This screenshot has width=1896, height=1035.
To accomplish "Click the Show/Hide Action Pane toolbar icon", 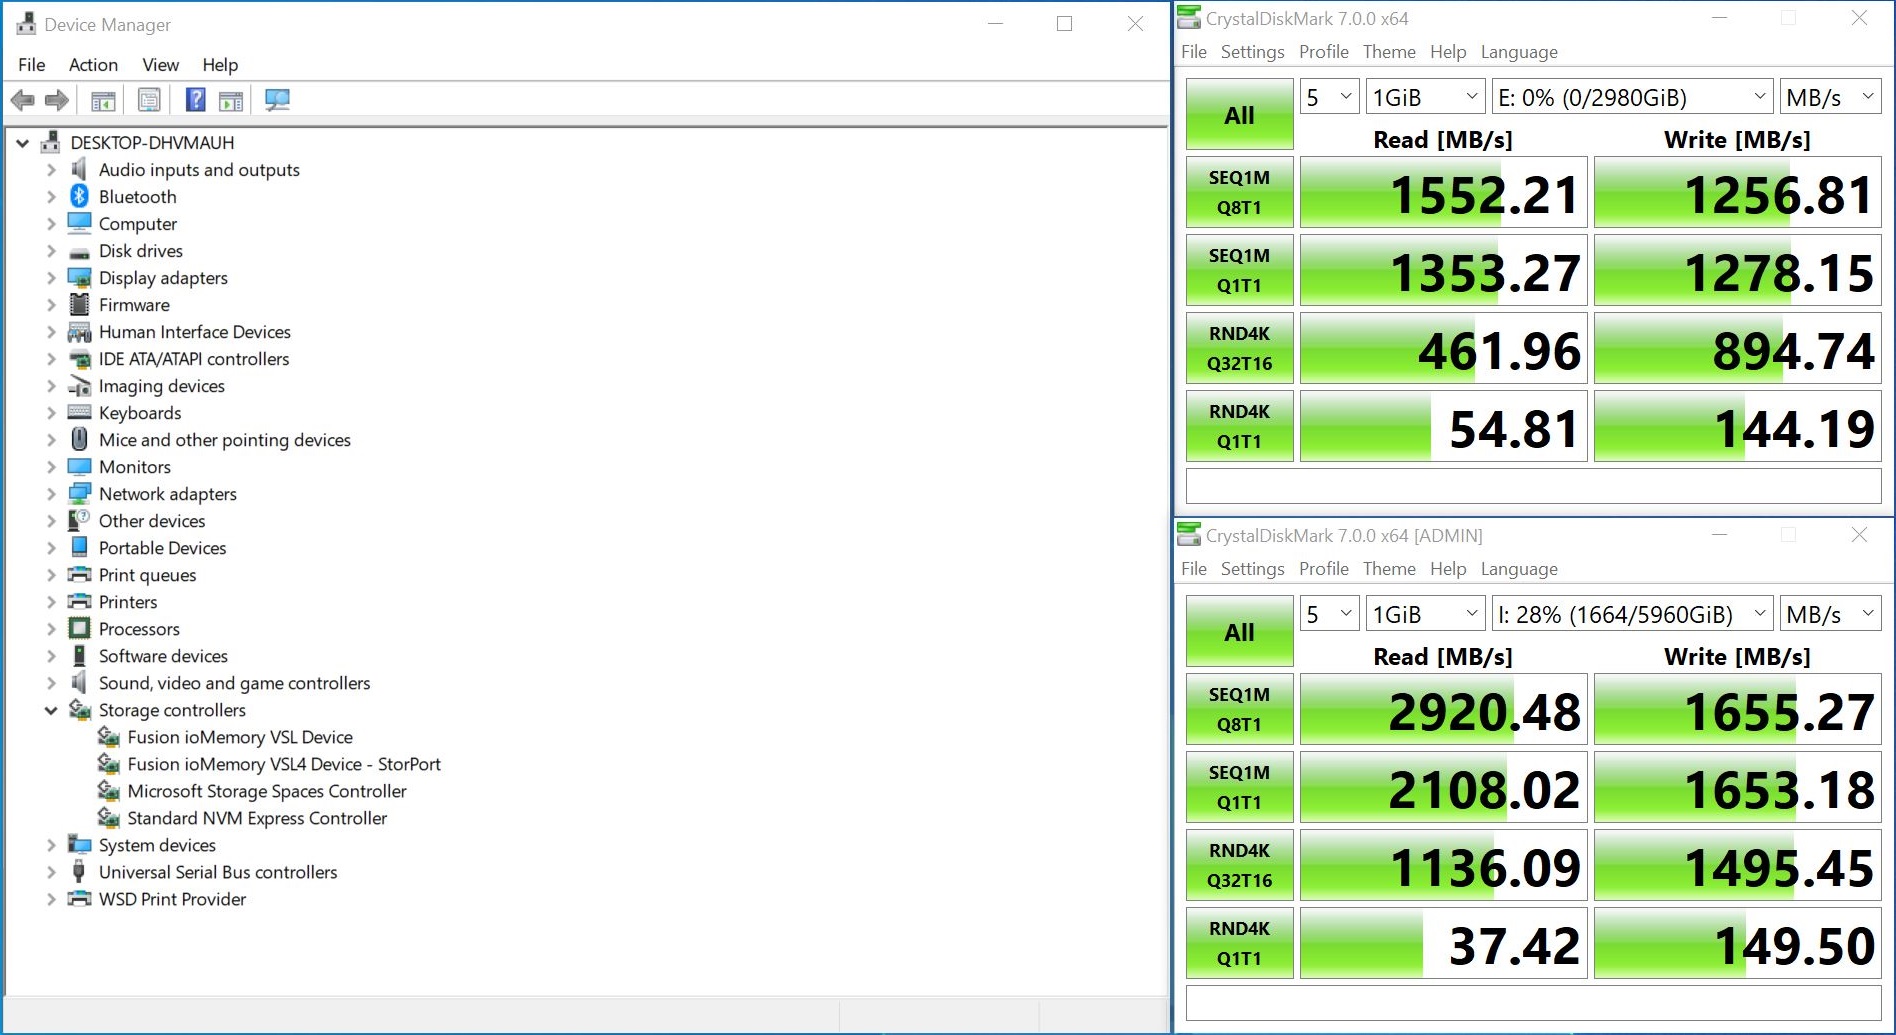I will coord(231,100).
